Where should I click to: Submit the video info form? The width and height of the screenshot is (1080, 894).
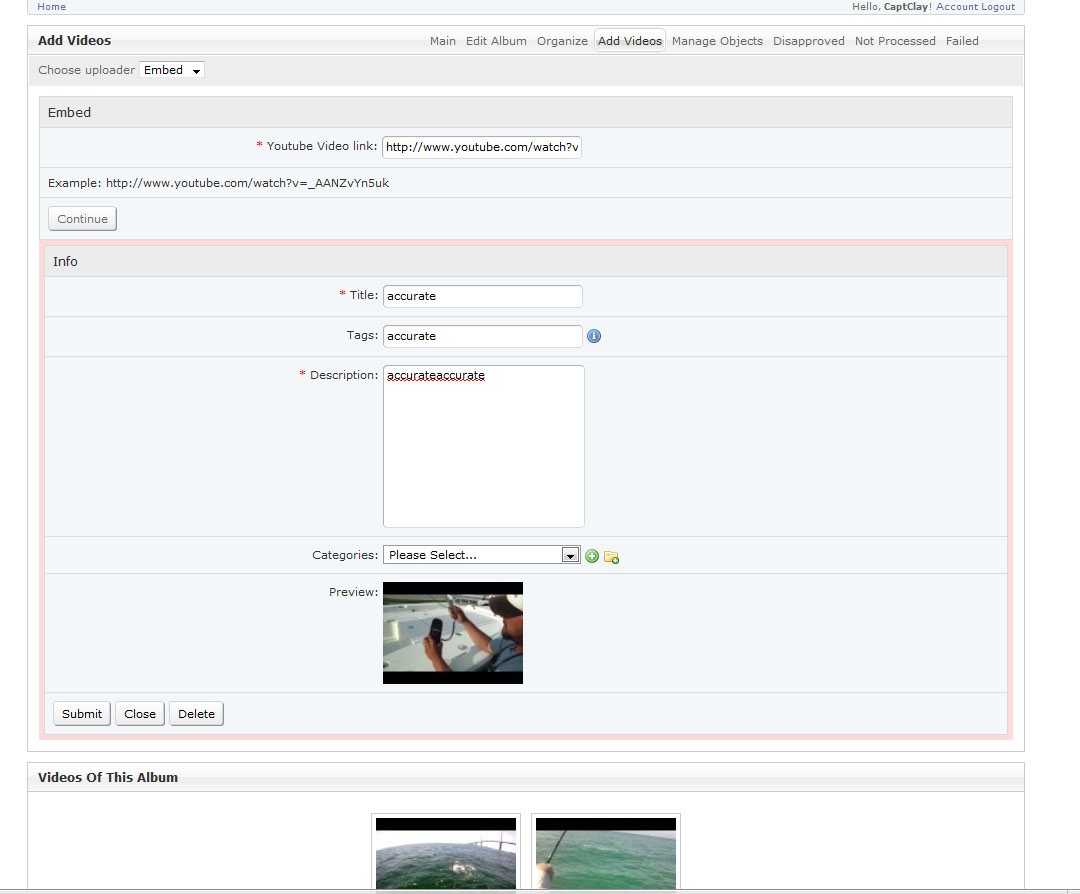point(82,714)
